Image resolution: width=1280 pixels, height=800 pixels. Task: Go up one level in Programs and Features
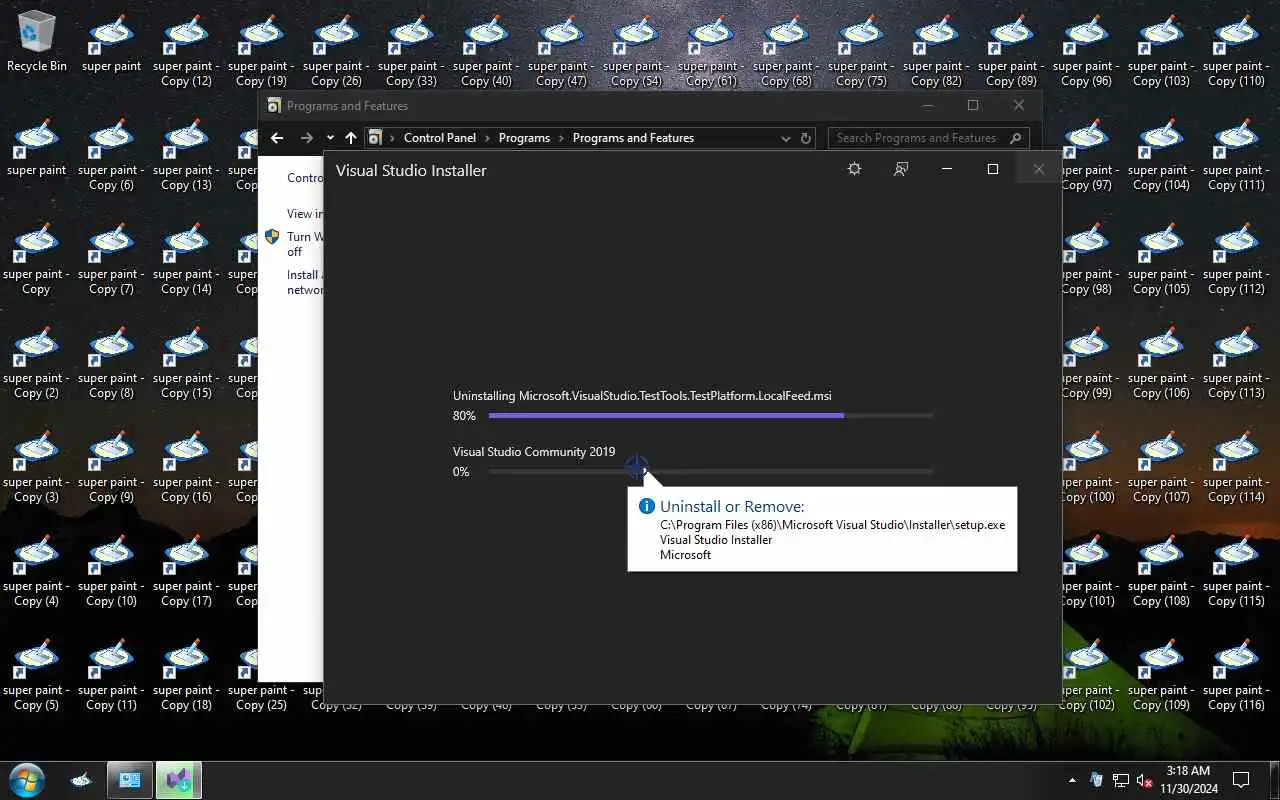[350, 138]
